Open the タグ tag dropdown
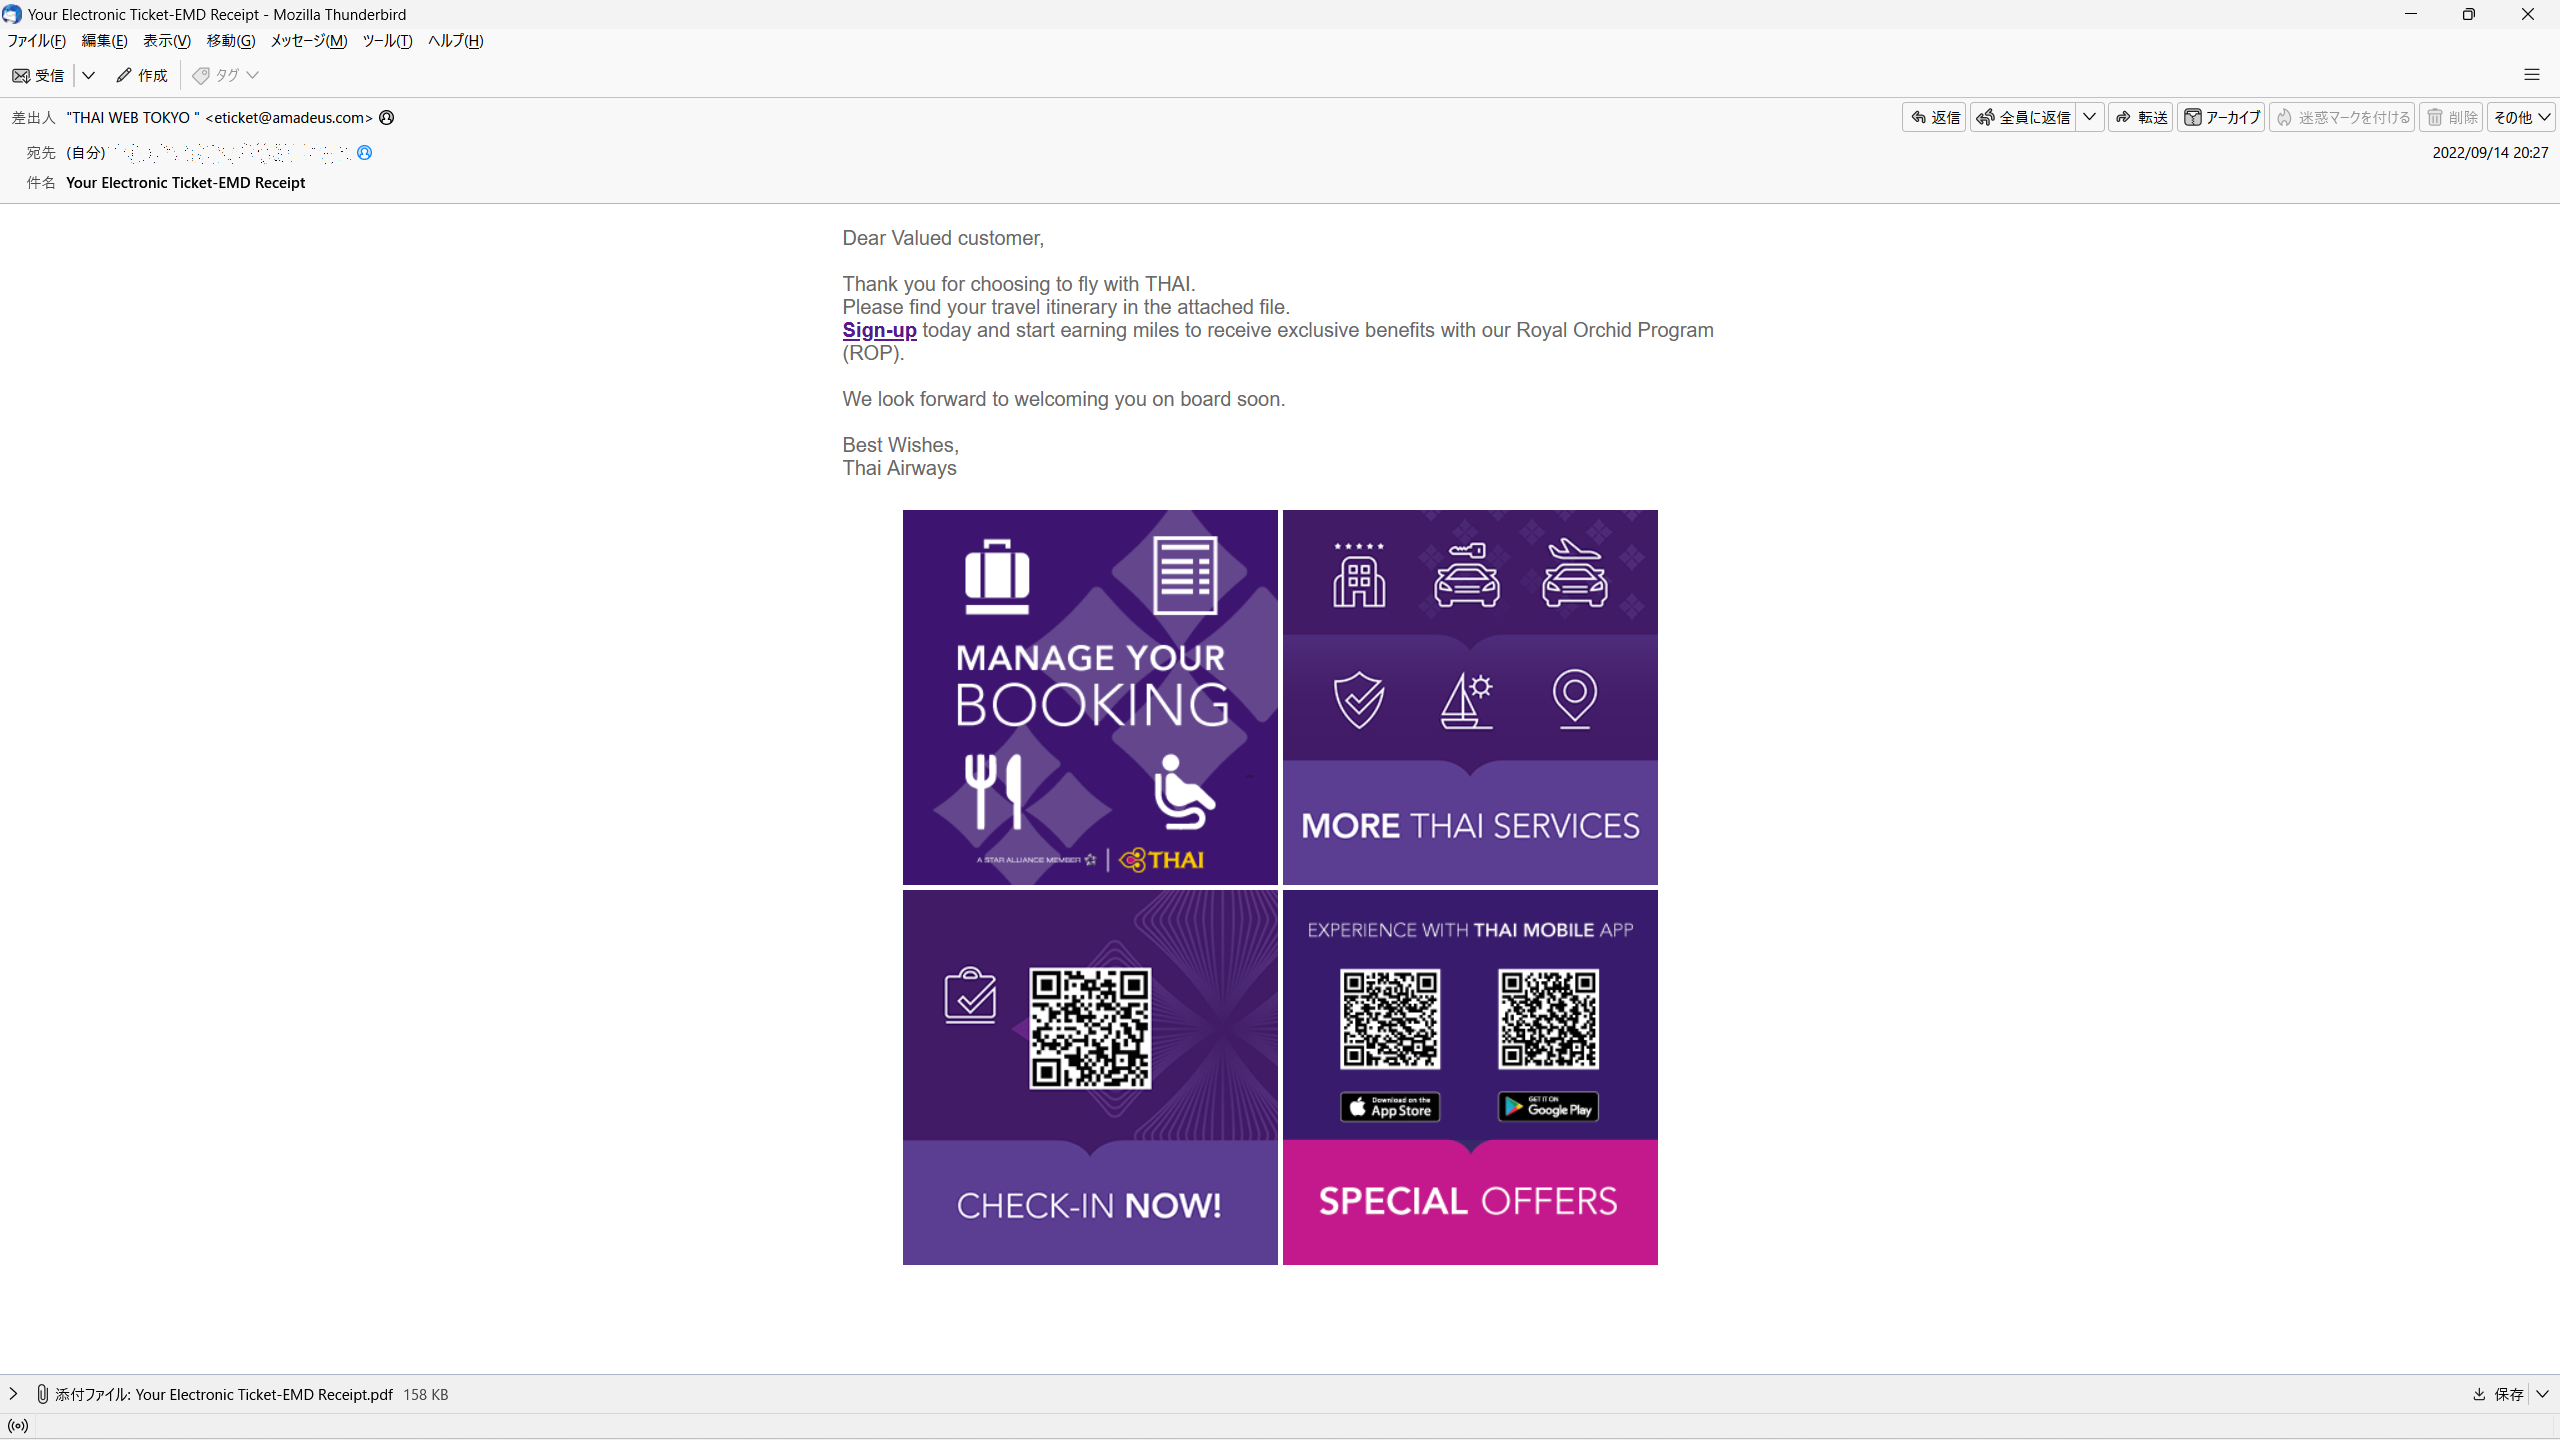This screenshot has width=2560, height=1440. pyautogui.click(x=226, y=76)
